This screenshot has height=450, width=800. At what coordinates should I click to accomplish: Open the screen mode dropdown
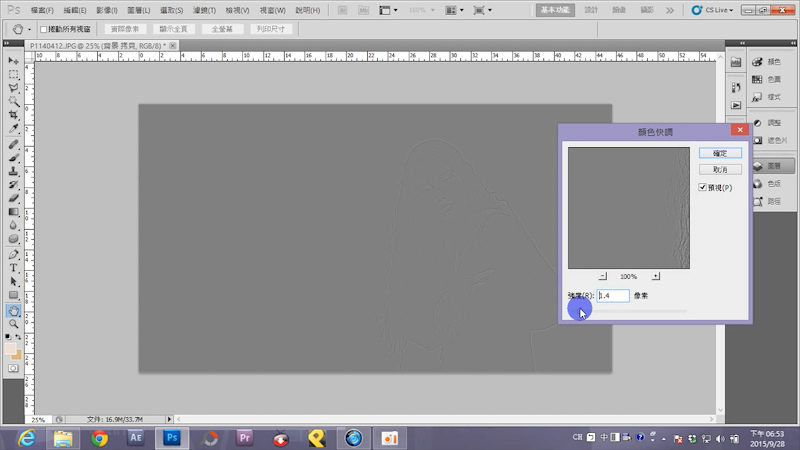(484, 9)
